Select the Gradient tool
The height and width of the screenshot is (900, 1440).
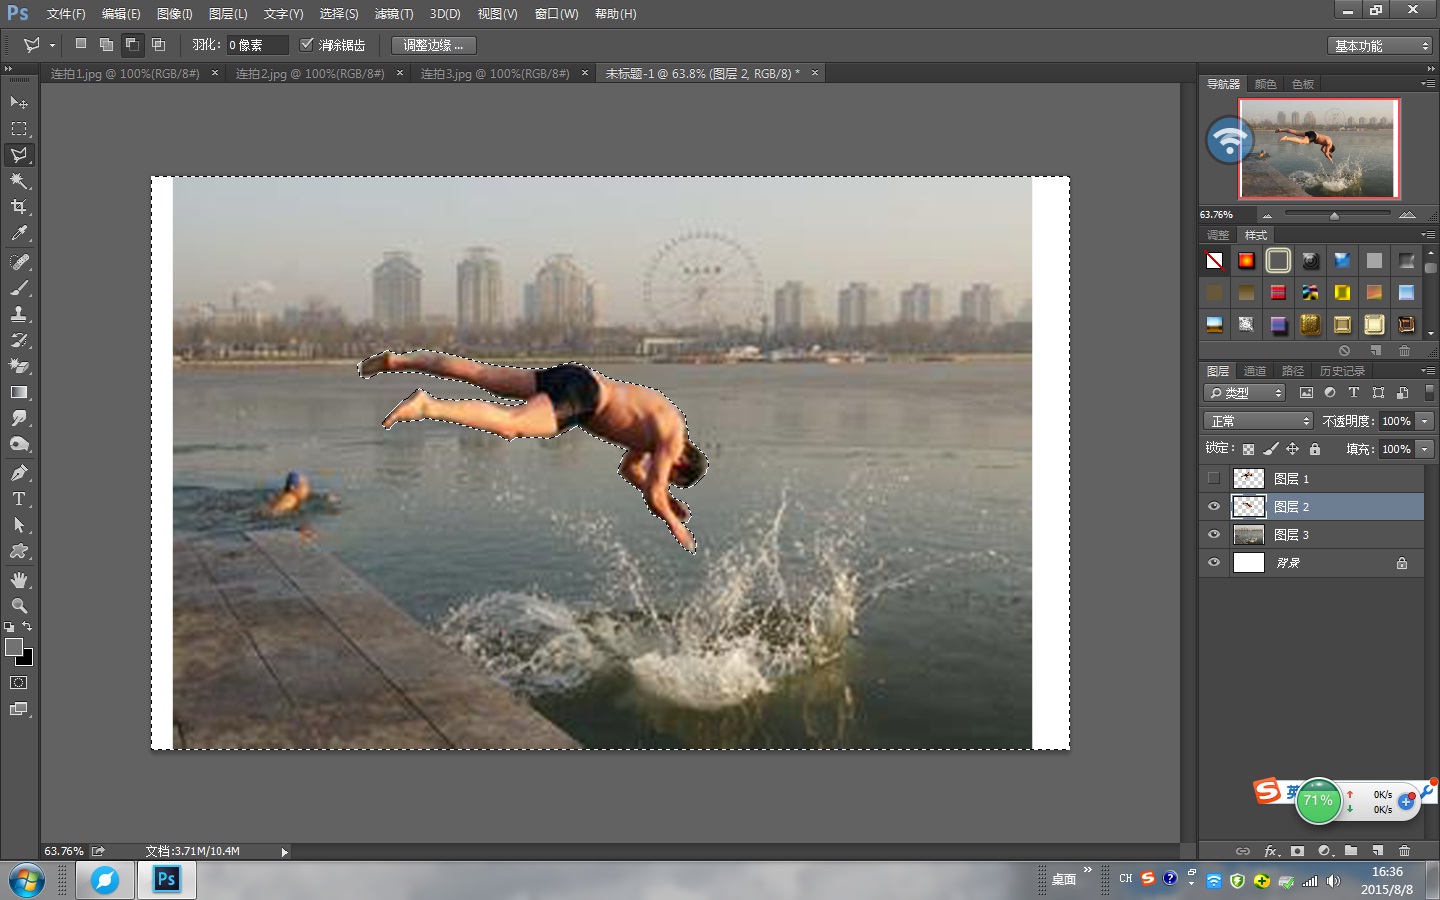[x=19, y=392]
